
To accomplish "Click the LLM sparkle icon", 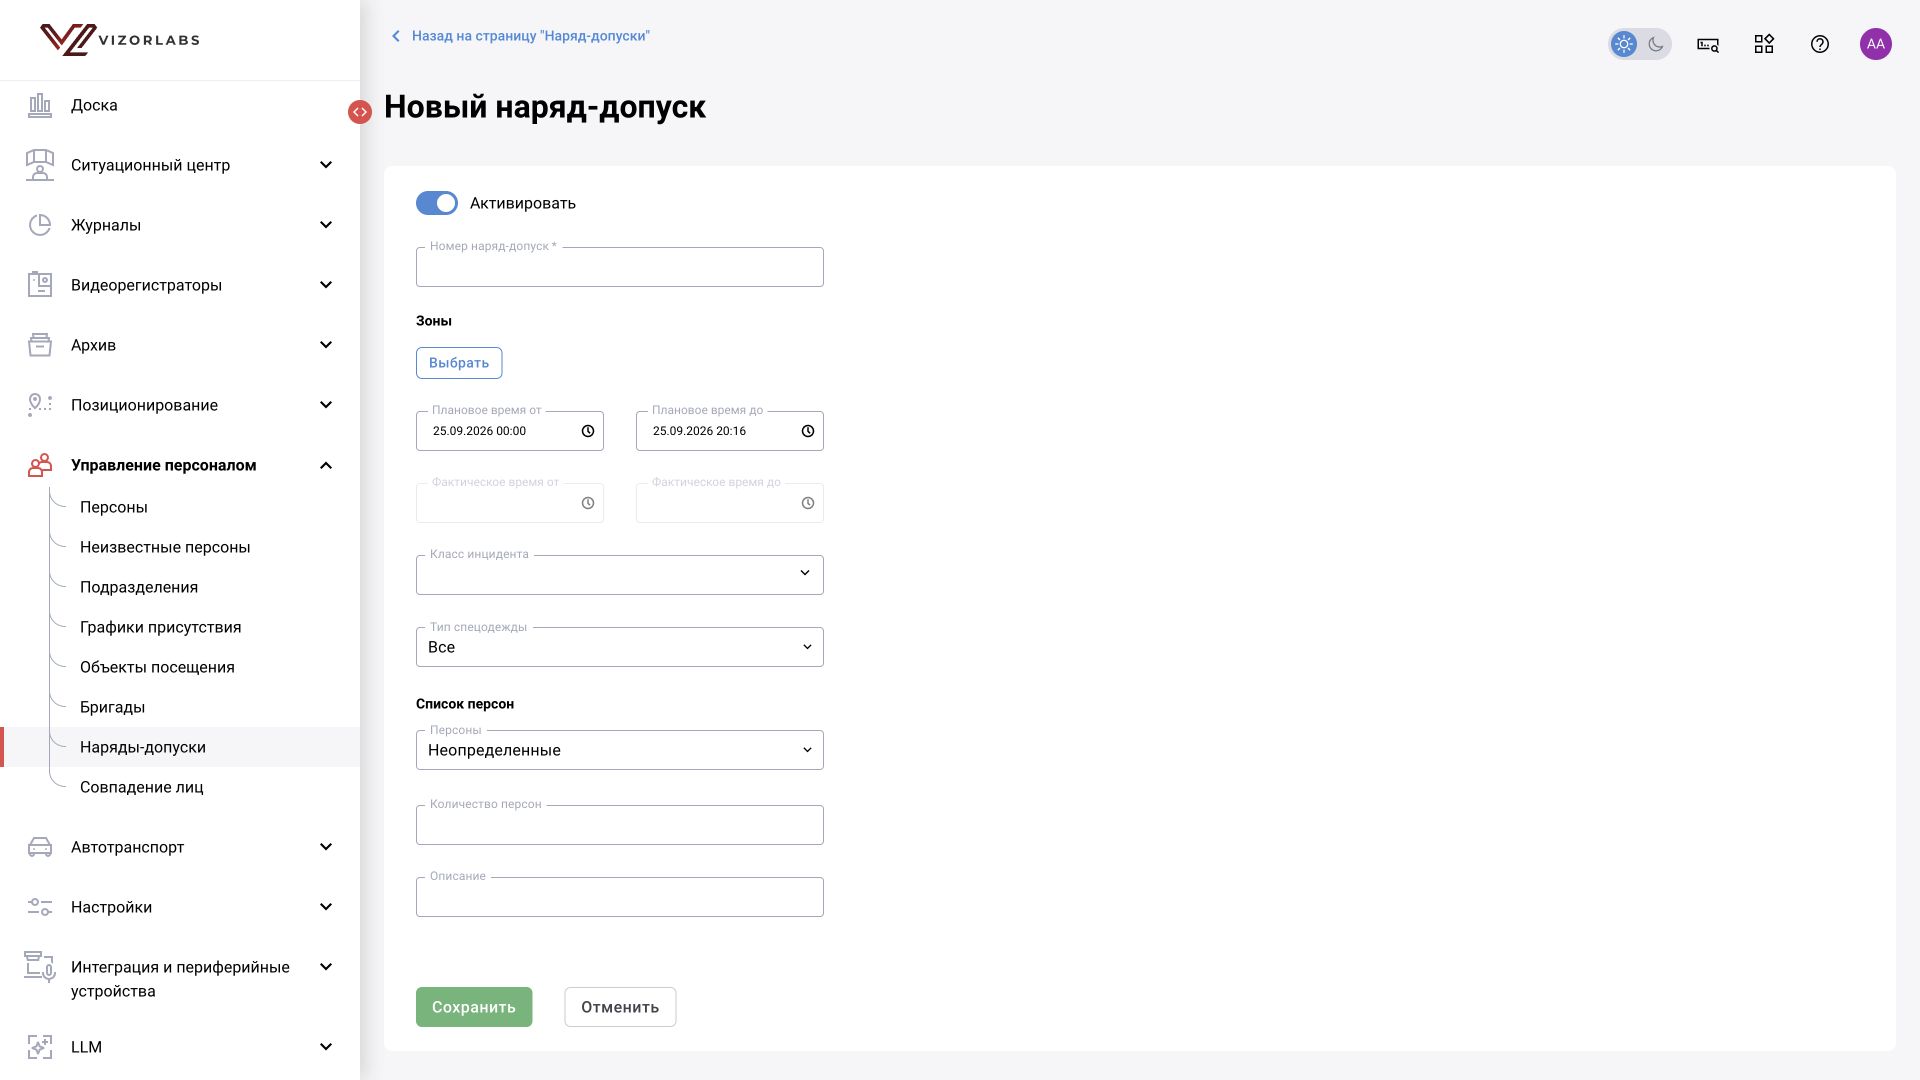I will click(40, 1047).
